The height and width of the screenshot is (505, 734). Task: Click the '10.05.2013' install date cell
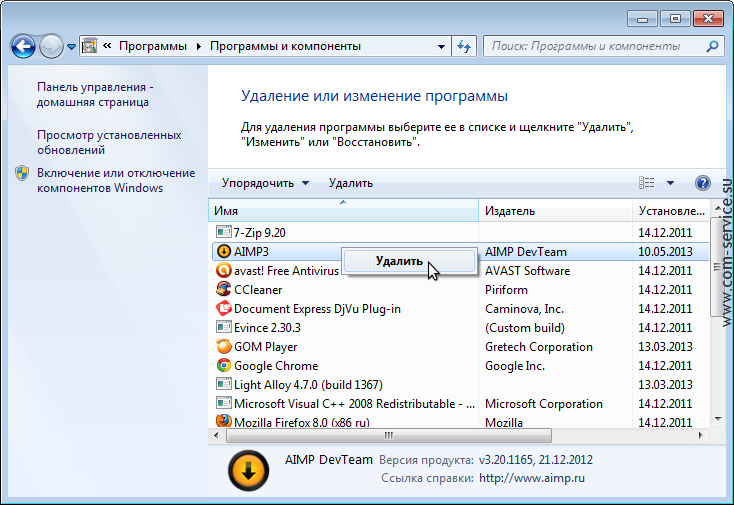665,252
